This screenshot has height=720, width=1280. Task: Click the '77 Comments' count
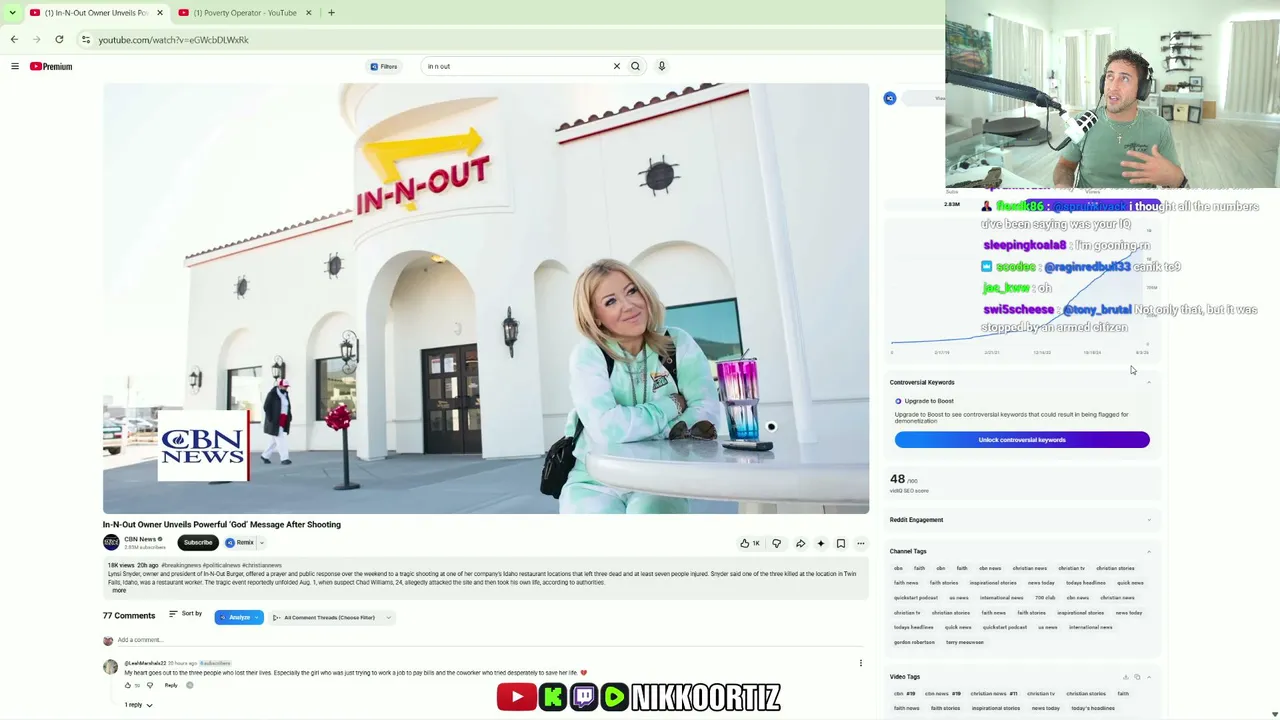coord(129,615)
